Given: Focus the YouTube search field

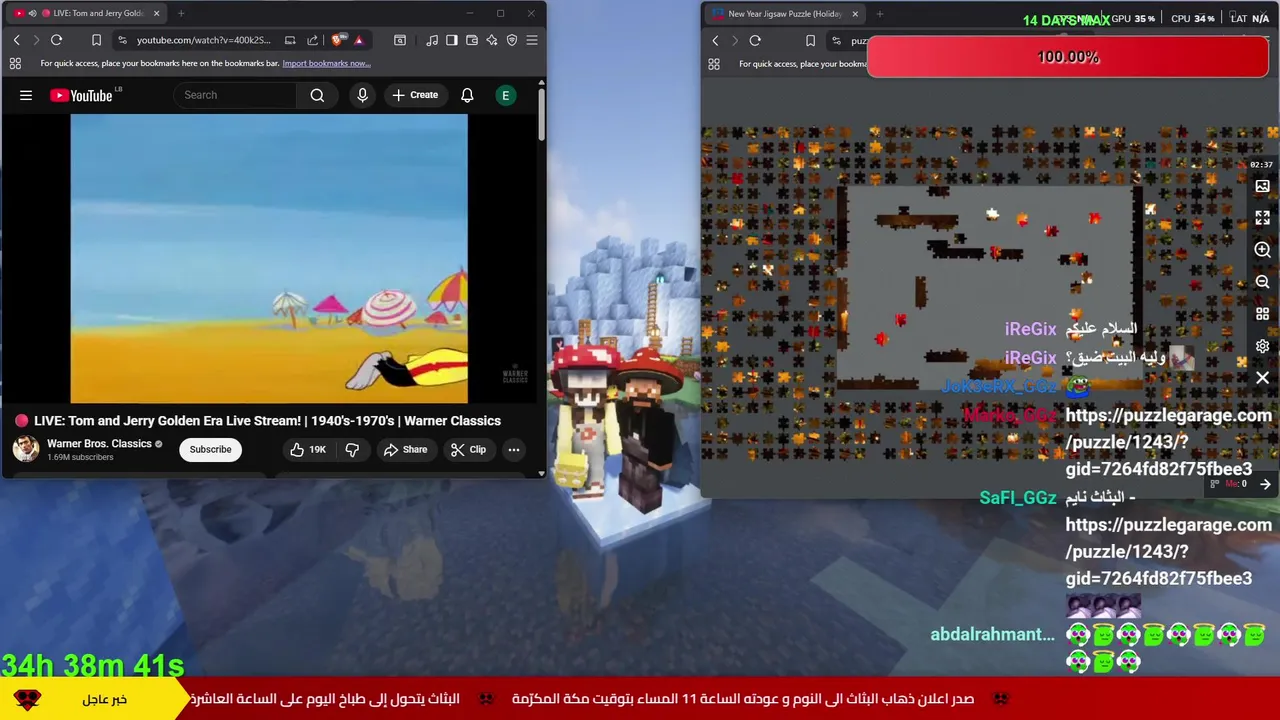Looking at the screenshot, I should coord(235,95).
